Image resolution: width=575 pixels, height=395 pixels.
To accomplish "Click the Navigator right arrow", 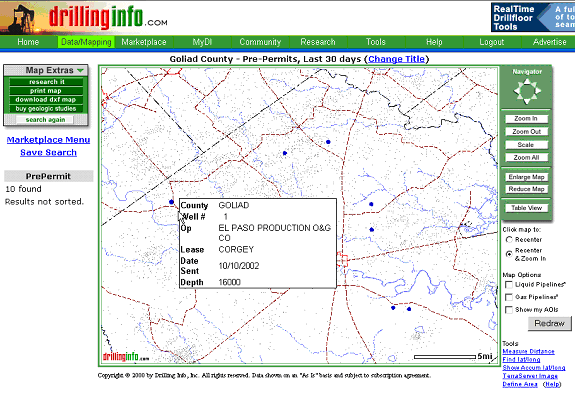I will coord(538,91).
